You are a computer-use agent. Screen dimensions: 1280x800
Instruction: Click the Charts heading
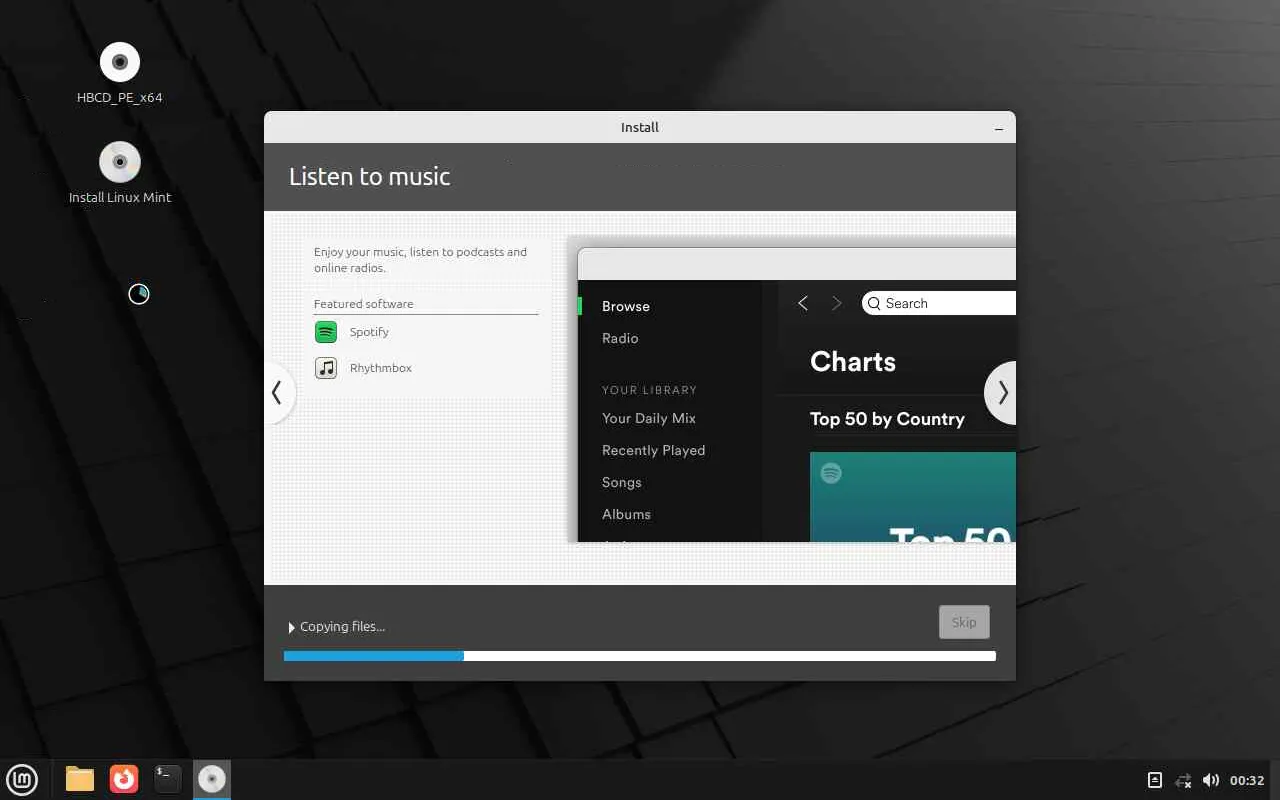[853, 362]
